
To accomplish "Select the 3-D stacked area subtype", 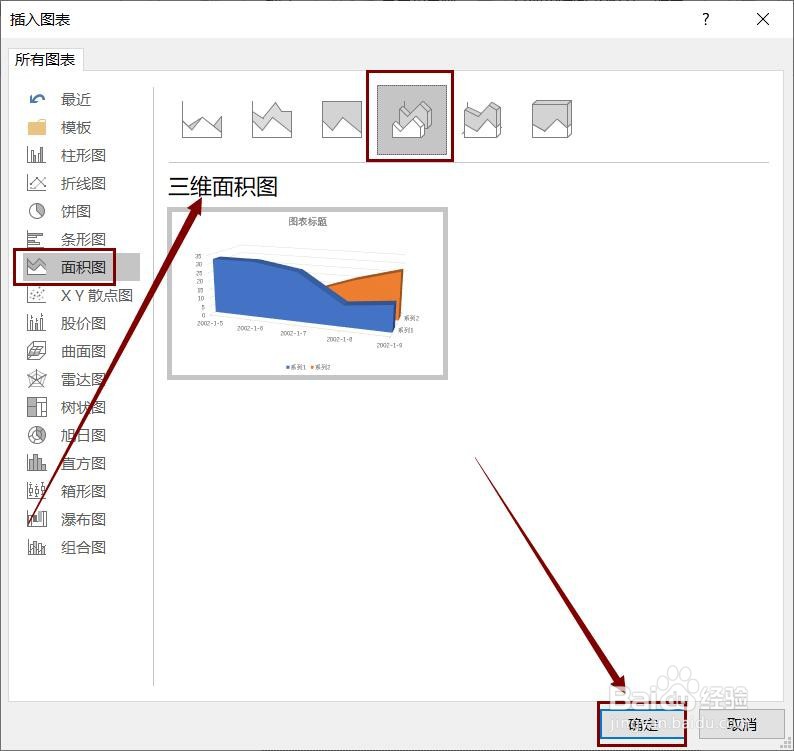I will click(x=482, y=120).
